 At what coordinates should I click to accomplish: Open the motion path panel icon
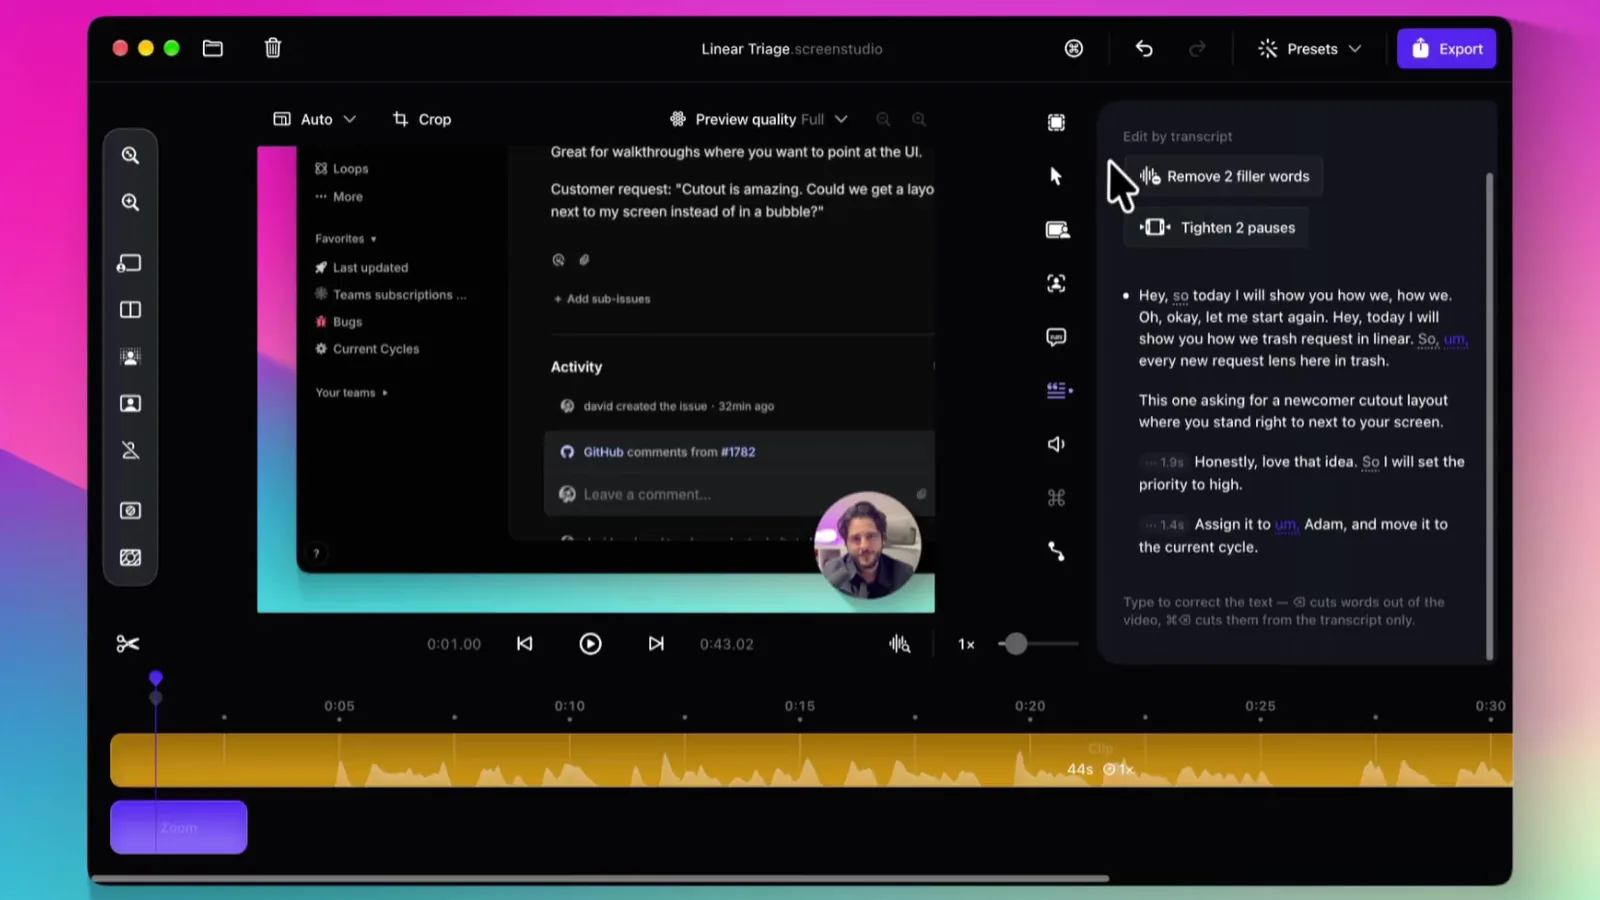pos(1056,551)
